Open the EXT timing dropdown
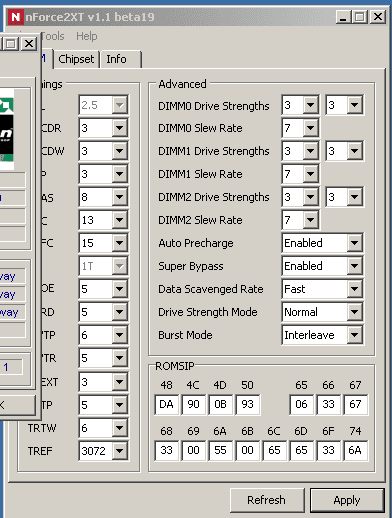The image size is (392, 518). (x=103, y=382)
